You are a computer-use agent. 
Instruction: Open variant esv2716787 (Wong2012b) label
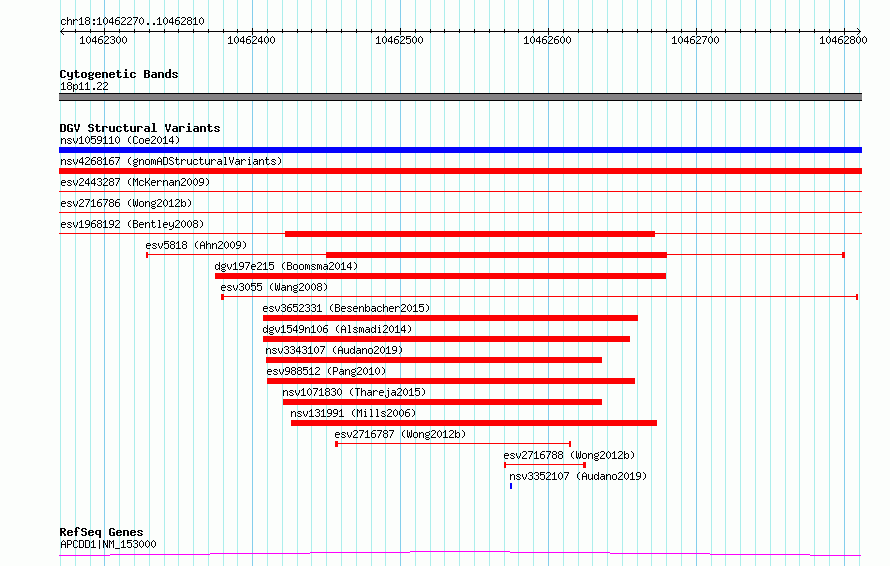point(400,434)
